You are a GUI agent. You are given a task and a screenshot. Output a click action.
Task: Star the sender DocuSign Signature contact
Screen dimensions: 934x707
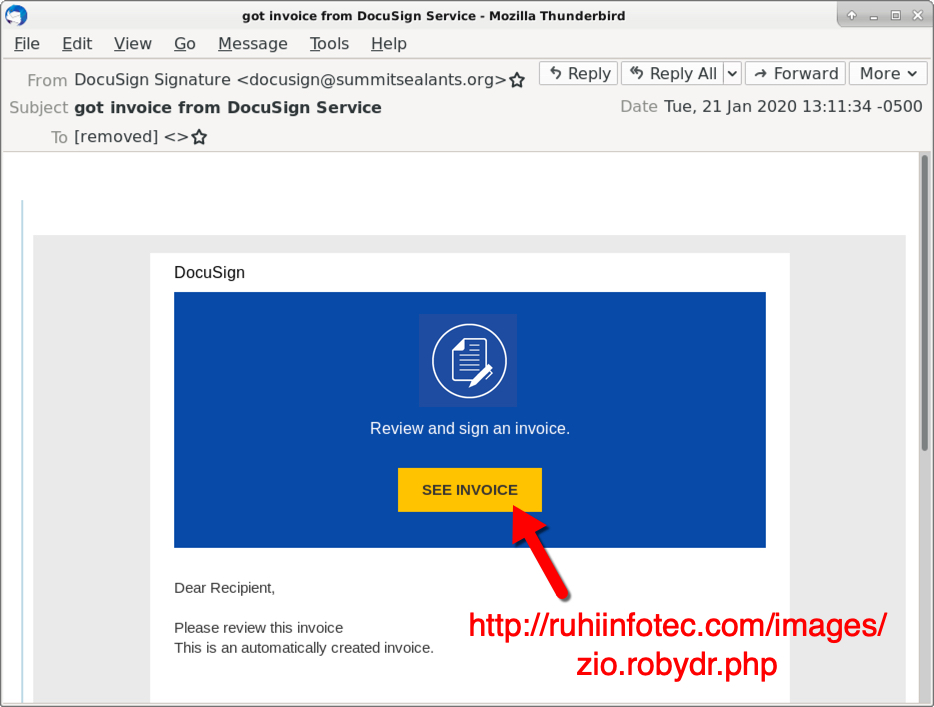pos(517,80)
